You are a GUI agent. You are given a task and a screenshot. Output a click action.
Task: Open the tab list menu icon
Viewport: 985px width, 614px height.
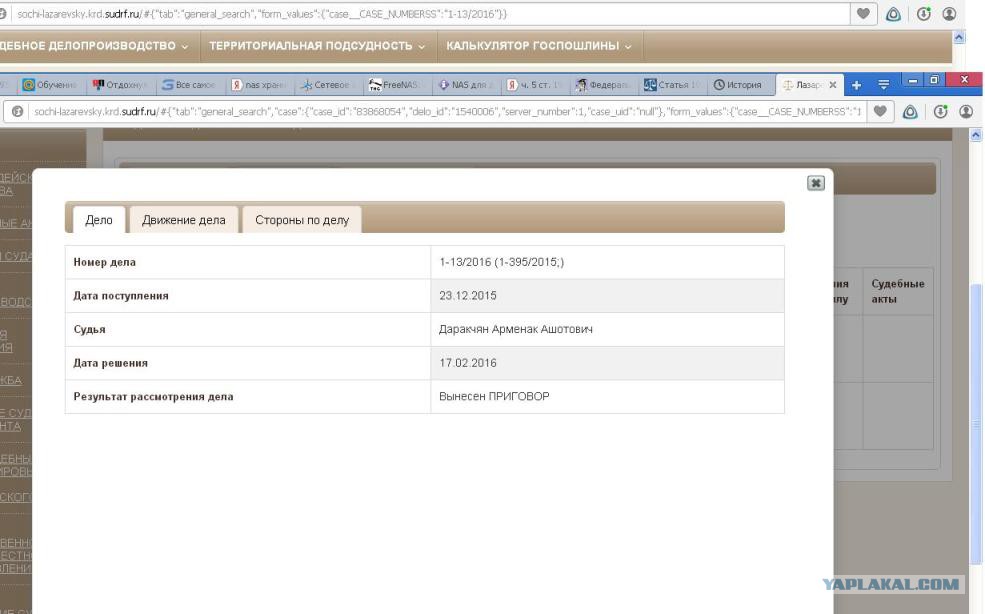click(x=883, y=85)
